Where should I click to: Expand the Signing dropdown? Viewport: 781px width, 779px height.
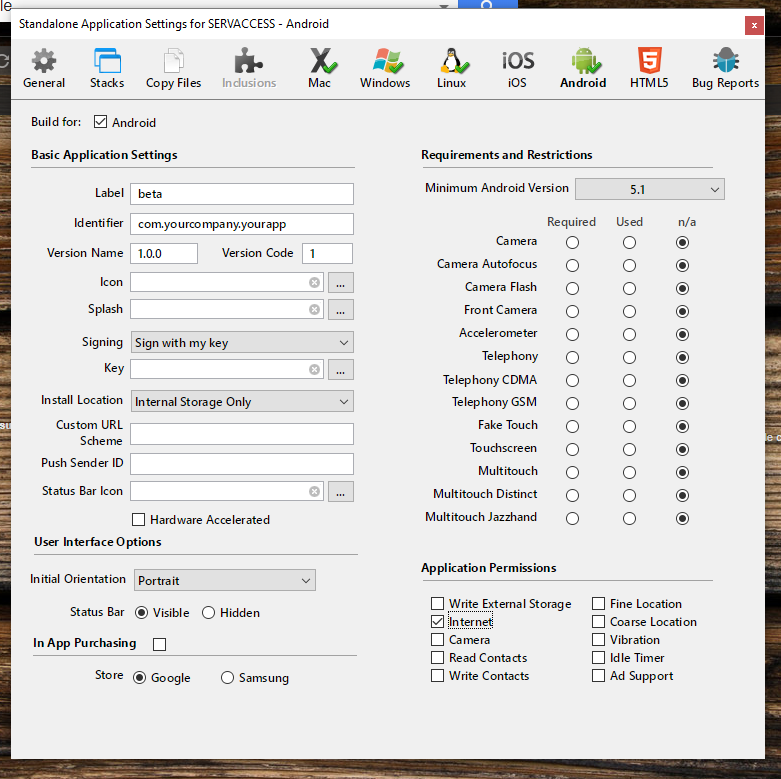pyautogui.click(x=241, y=342)
